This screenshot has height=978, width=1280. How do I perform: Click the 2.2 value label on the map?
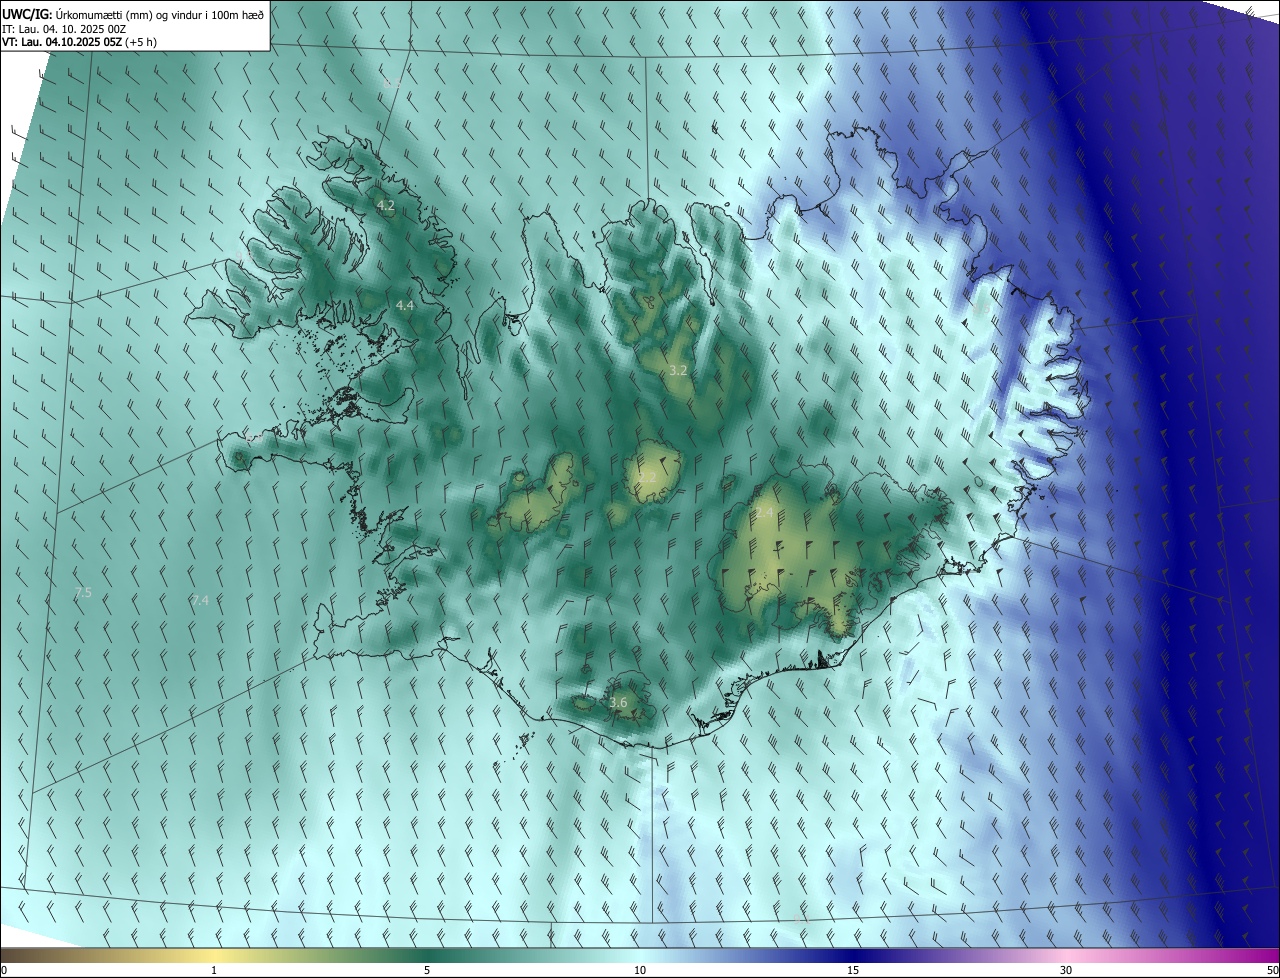click(x=648, y=477)
